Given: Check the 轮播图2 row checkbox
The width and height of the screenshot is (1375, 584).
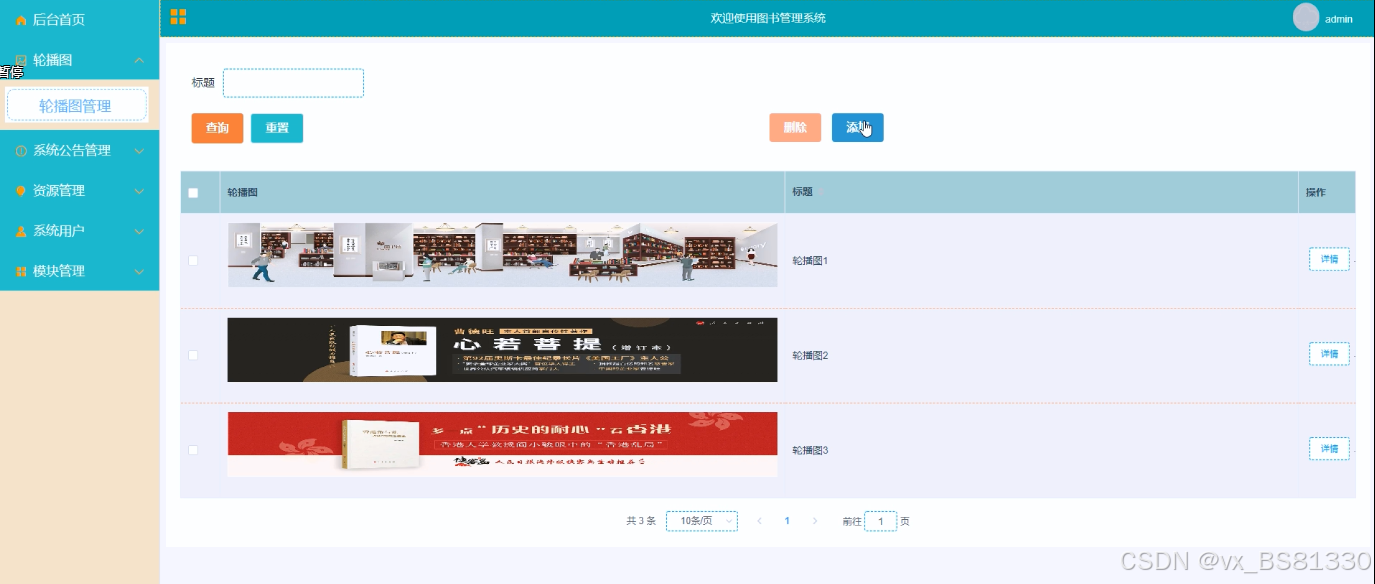Looking at the screenshot, I should (193, 355).
